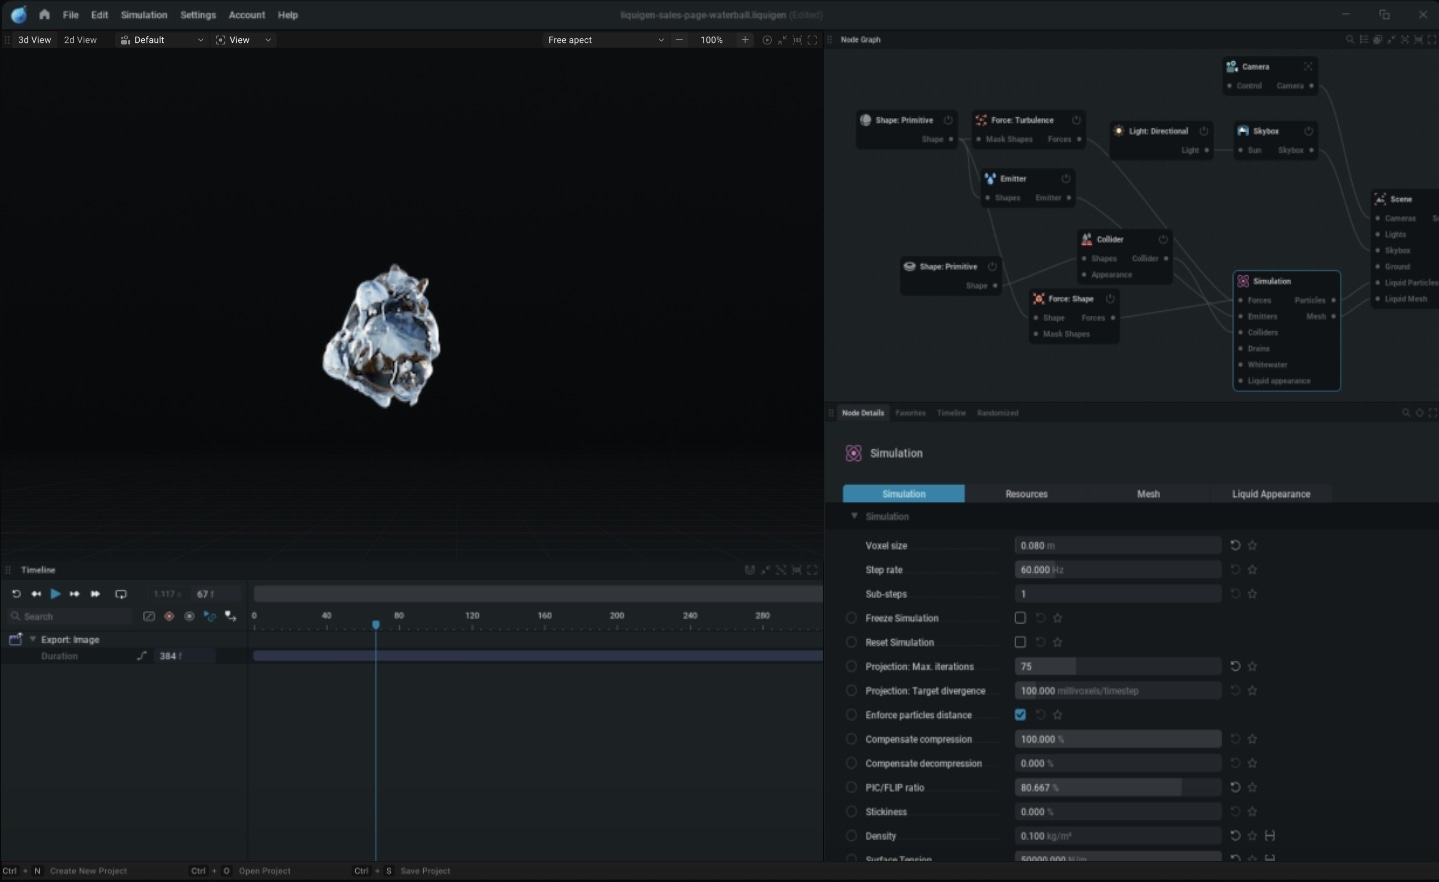Zoom in the viewport with plus
Image resolution: width=1439 pixels, height=882 pixels.
tap(745, 40)
